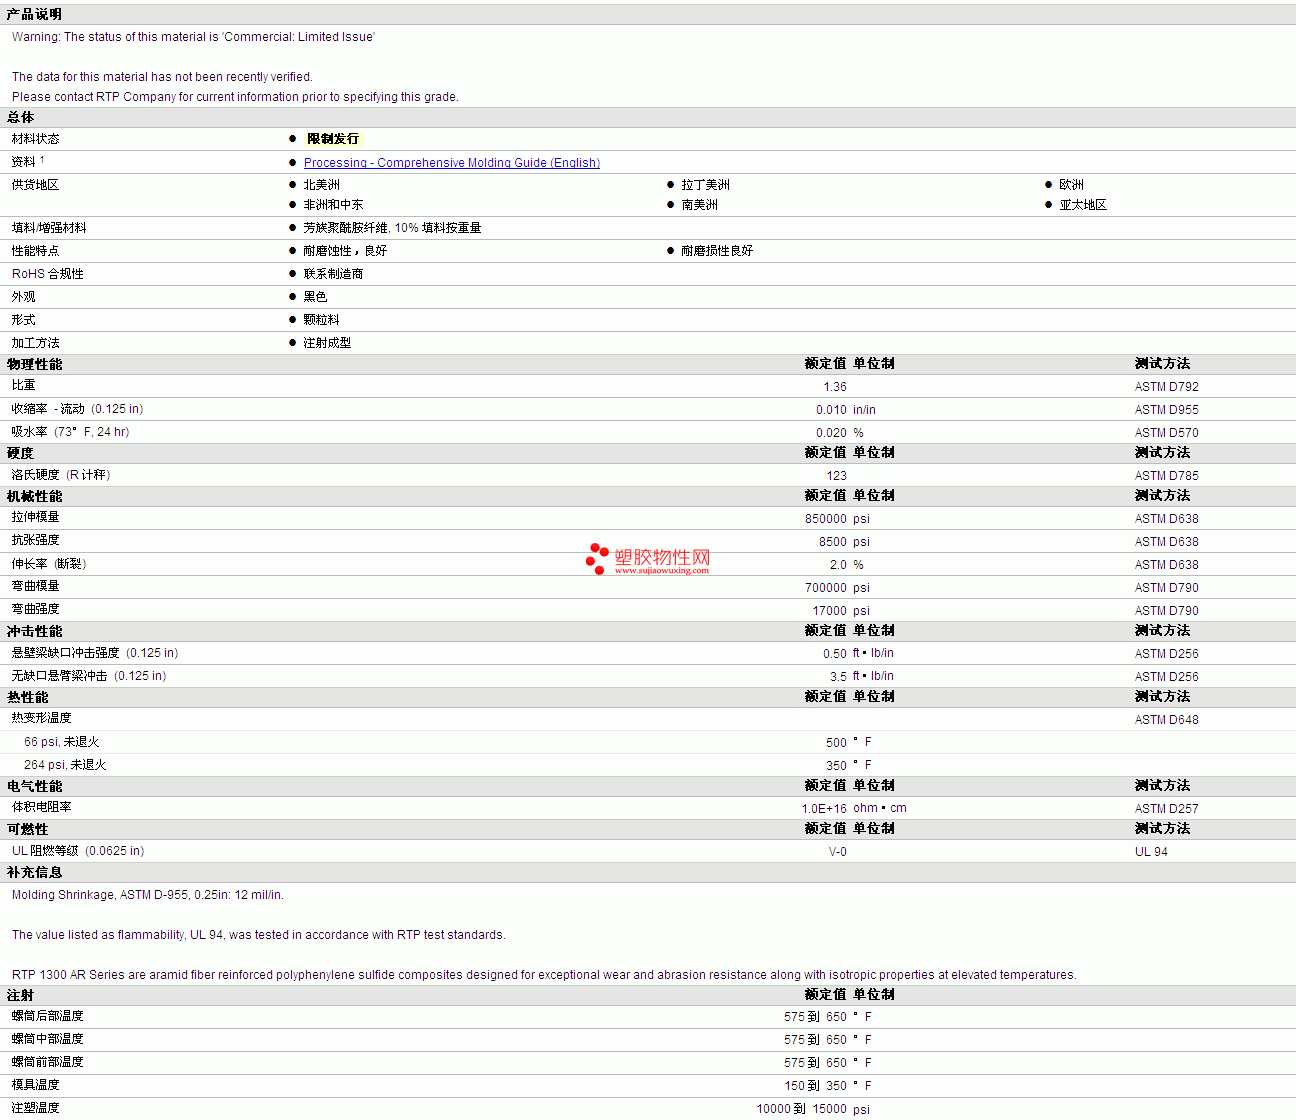1296x1120 pixels.
Task: Click the footnote superscript next to 资料
Action: (x=42, y=159)
